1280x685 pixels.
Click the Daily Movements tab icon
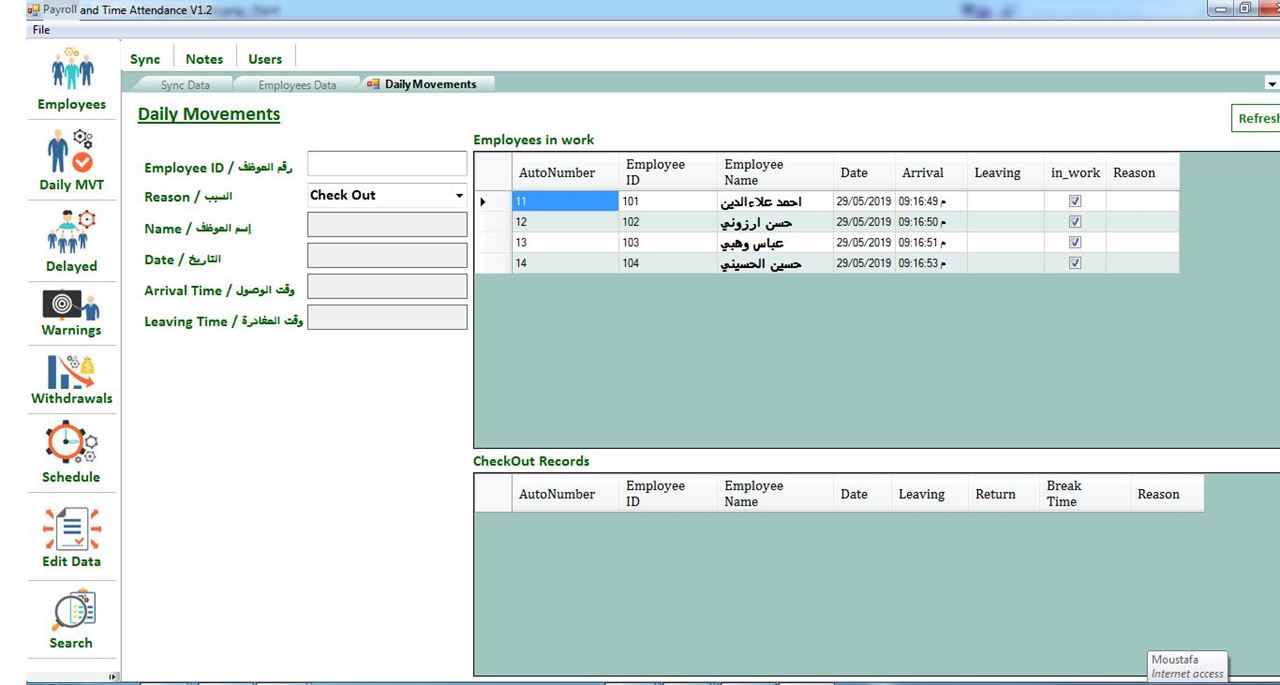[374, 84]
